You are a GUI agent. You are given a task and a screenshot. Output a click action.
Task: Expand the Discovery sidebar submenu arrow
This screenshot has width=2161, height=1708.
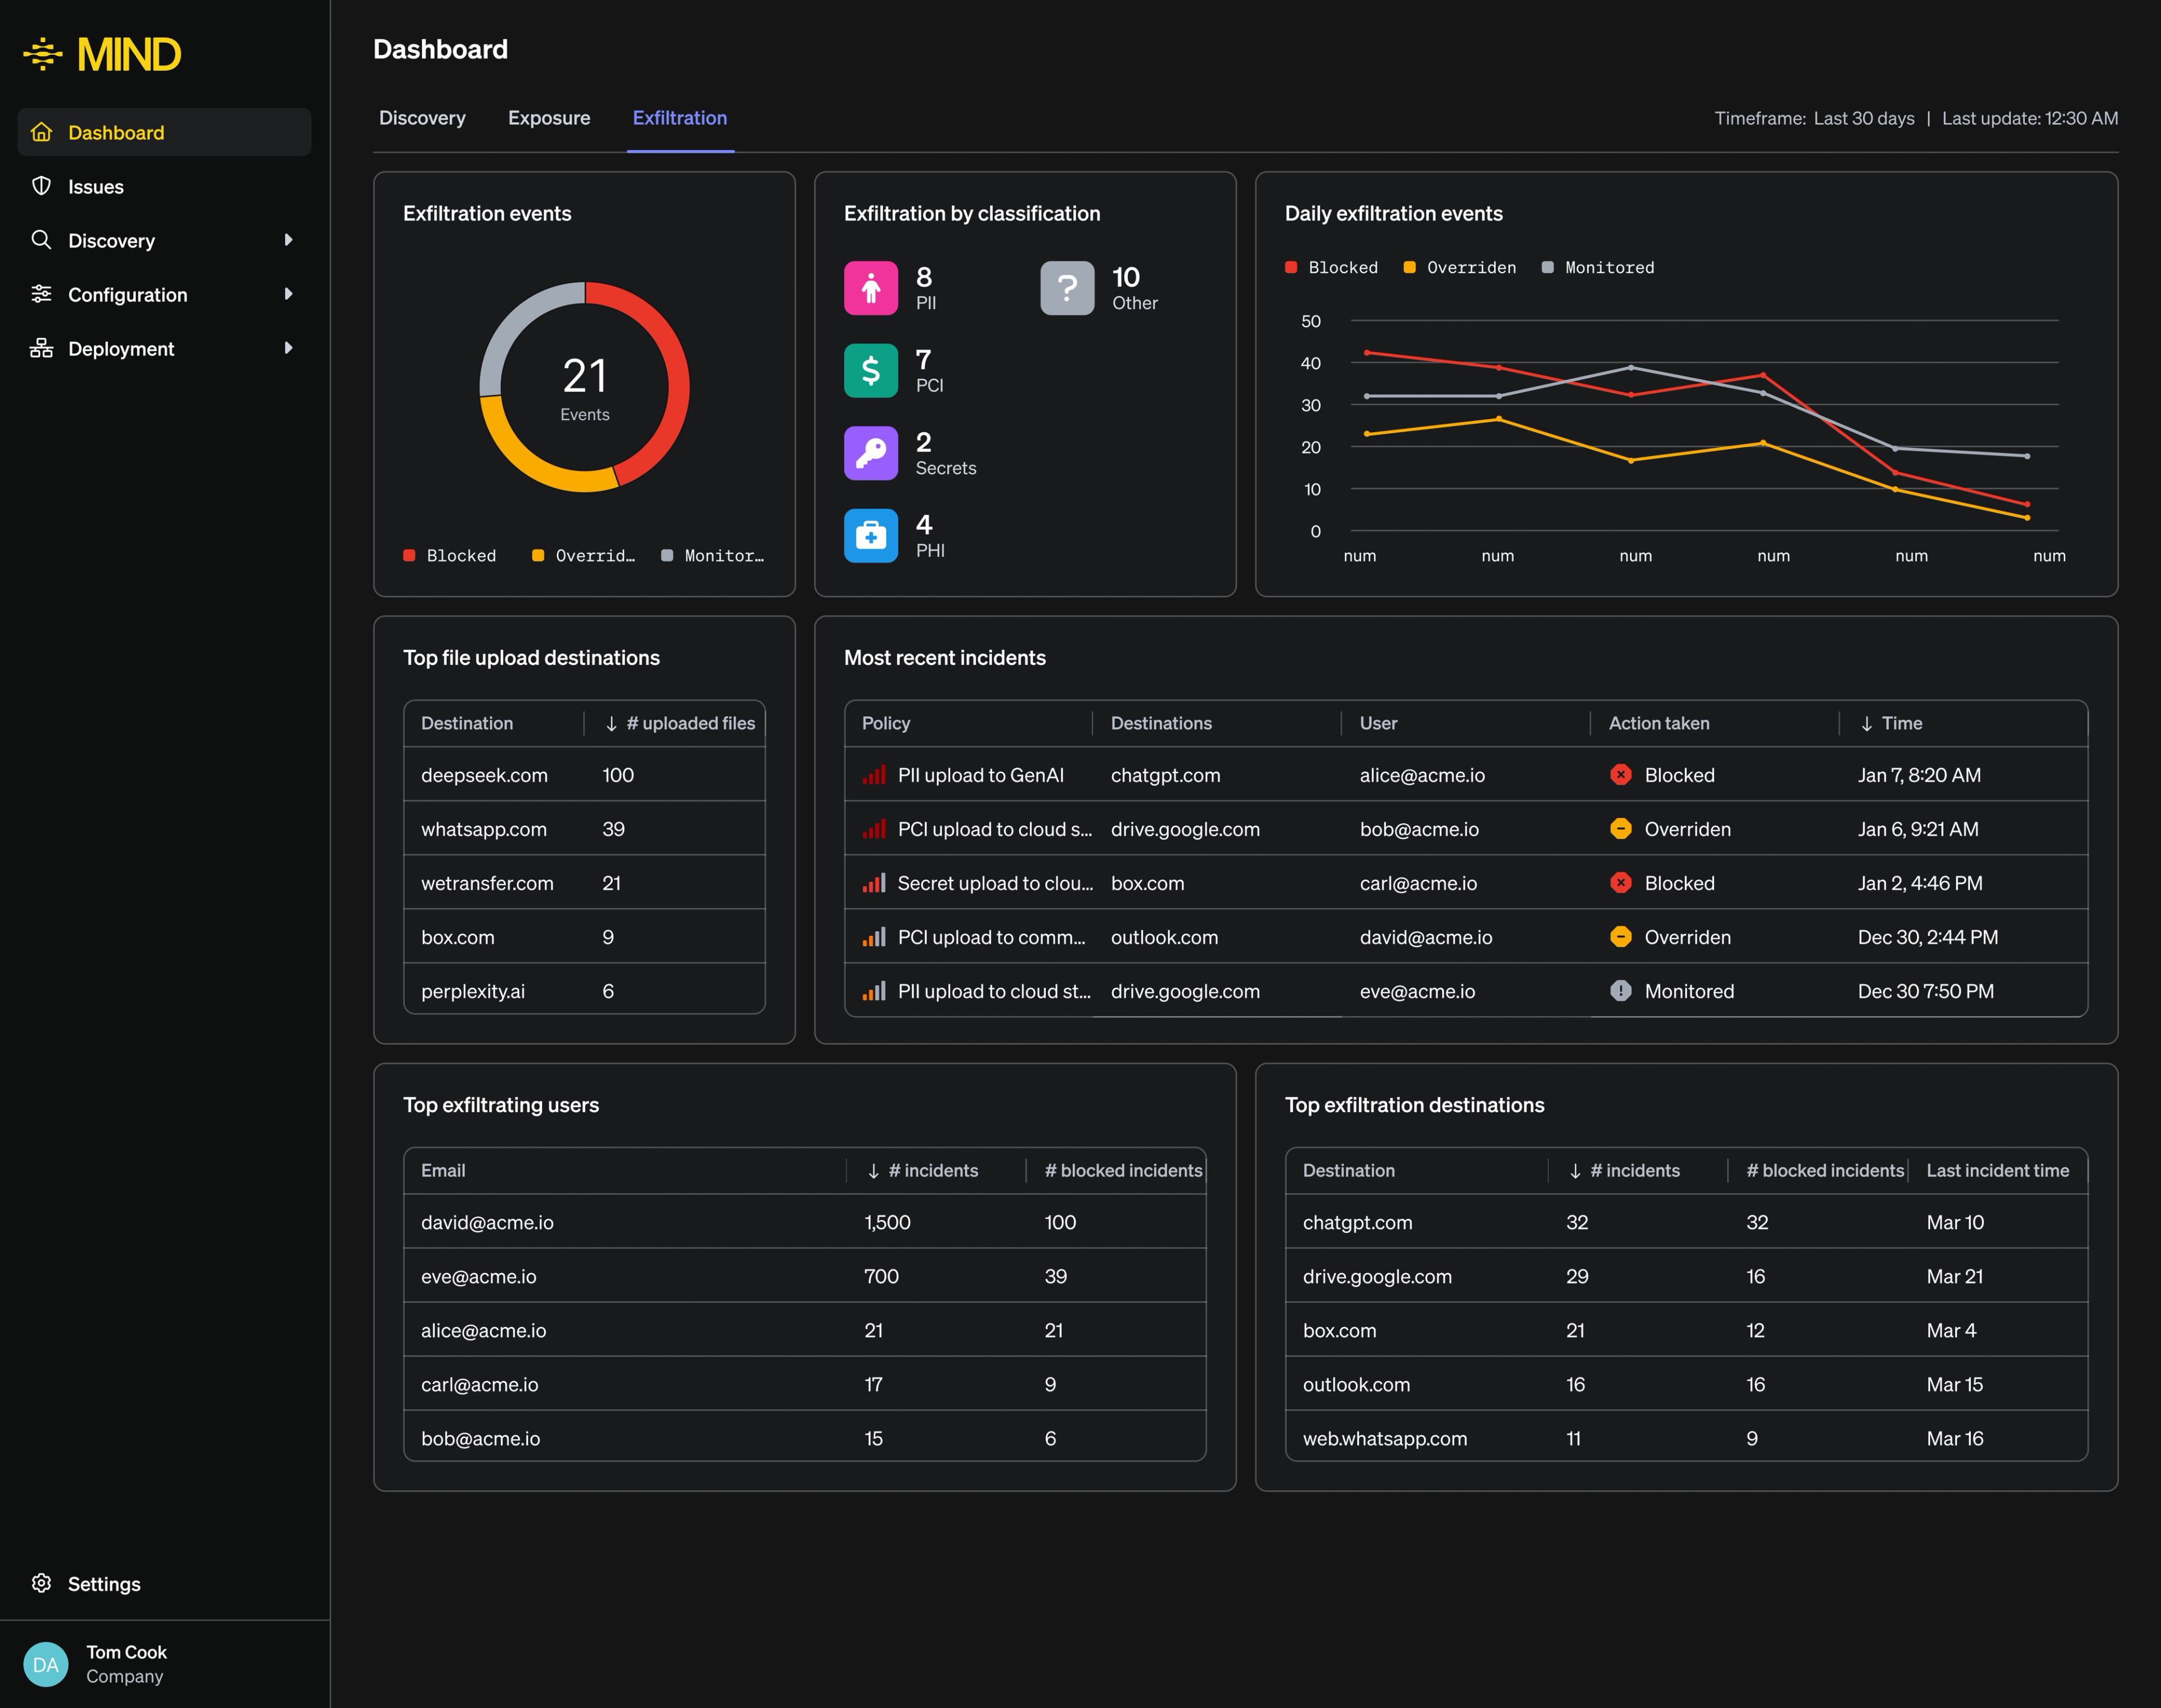pos(288,240)
